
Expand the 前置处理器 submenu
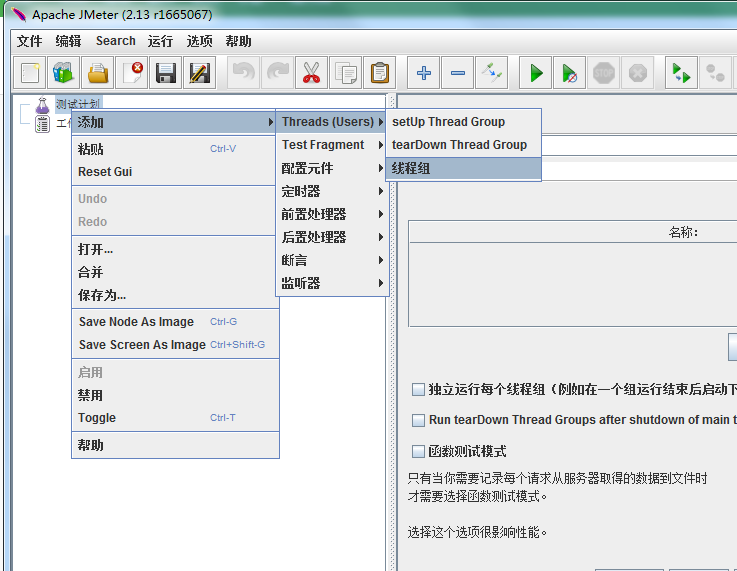332,214
